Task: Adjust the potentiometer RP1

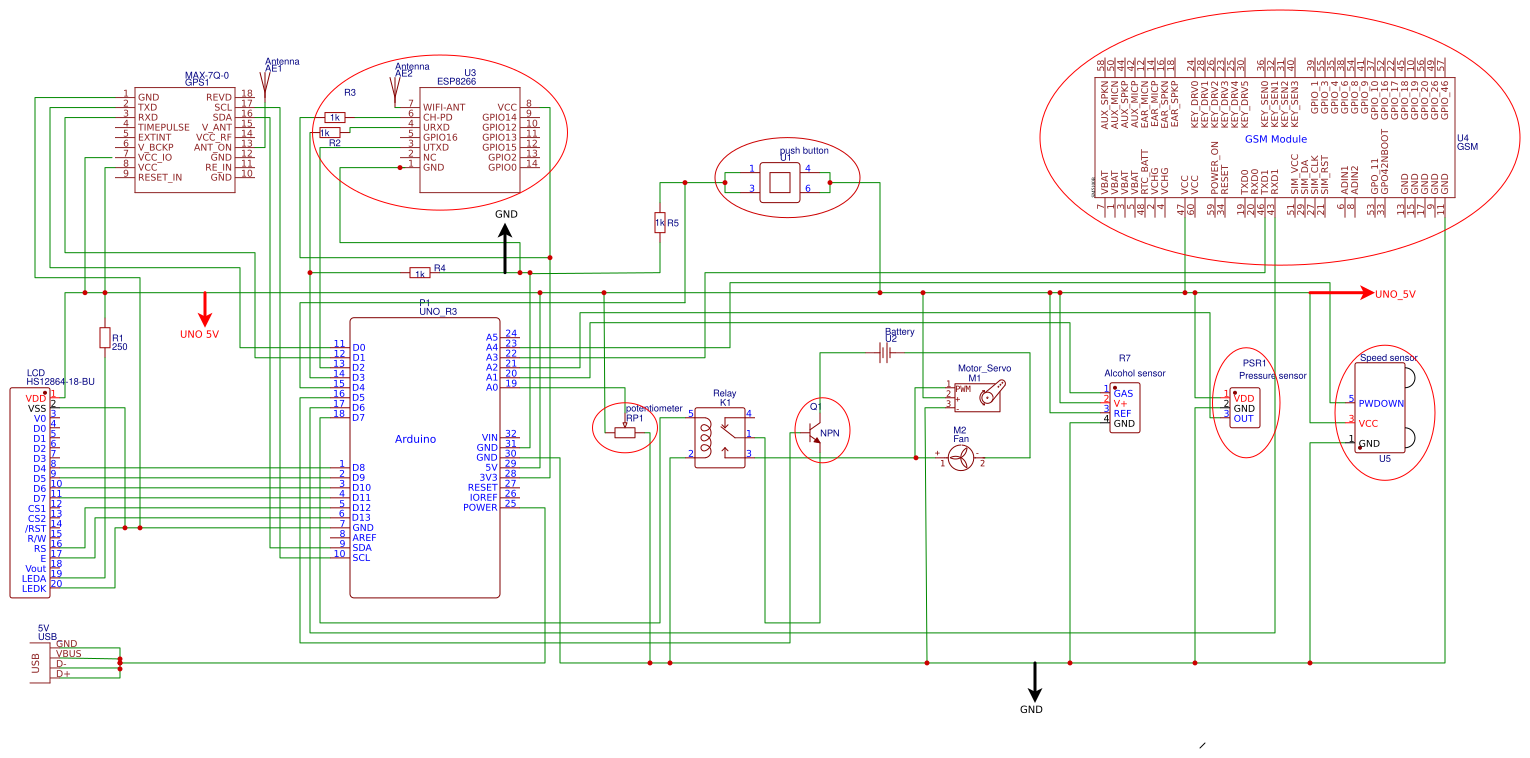Action: 627,432
